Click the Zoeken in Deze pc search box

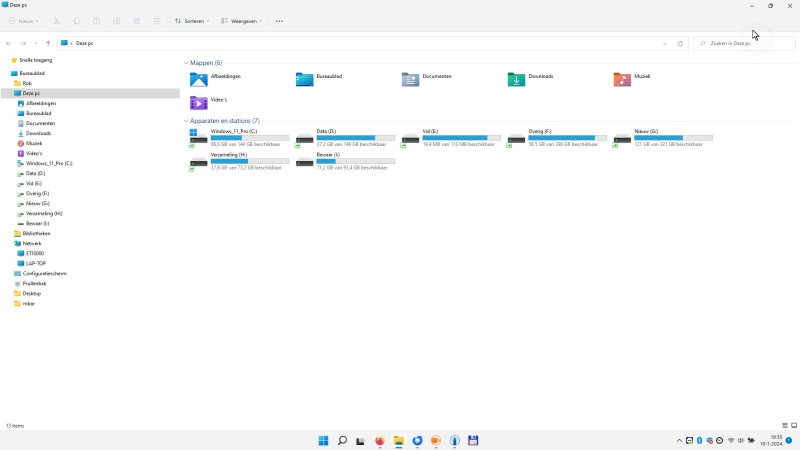pyautogui.click(x=740, y=44)
